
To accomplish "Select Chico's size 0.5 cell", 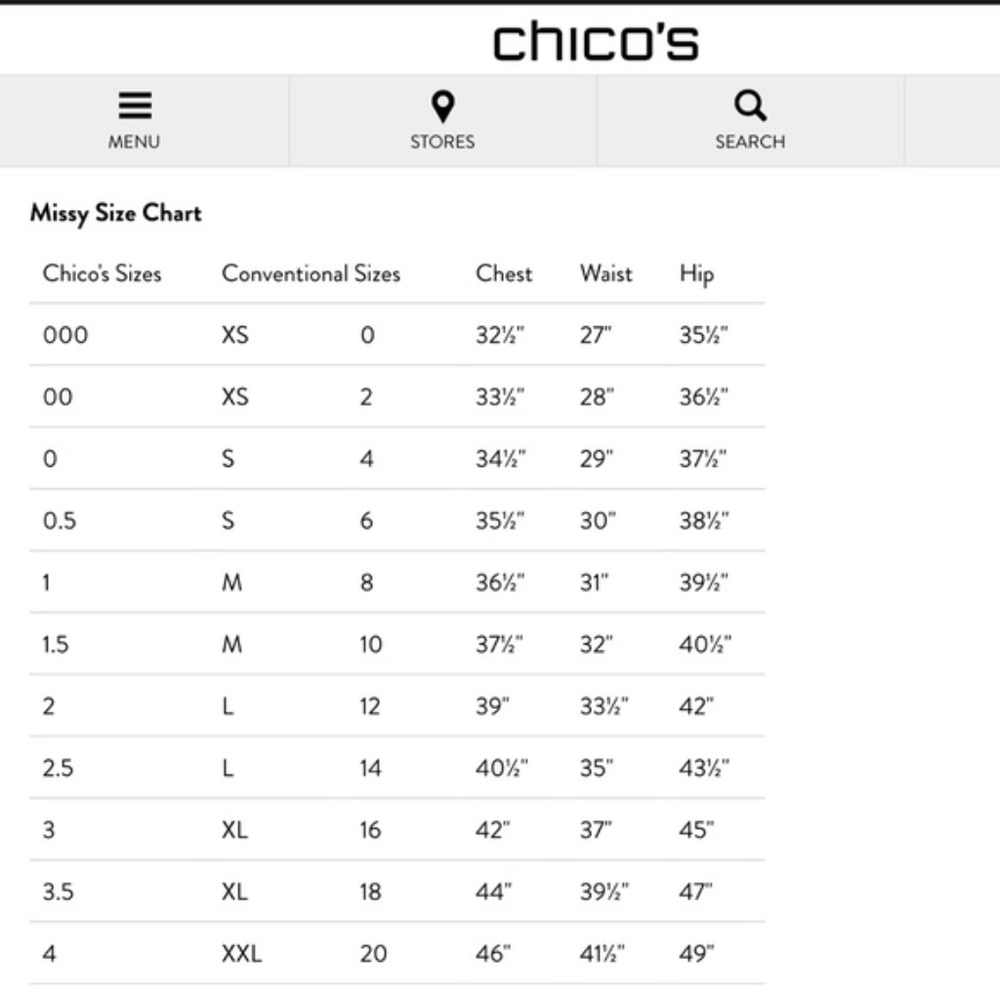I will [x=59, y=521].
